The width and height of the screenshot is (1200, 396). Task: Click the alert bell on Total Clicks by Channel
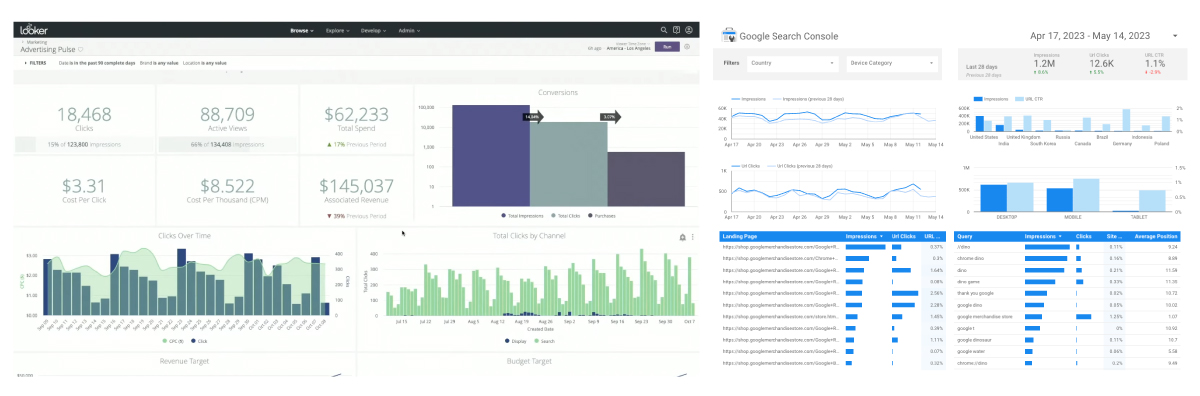pos(683,237)
